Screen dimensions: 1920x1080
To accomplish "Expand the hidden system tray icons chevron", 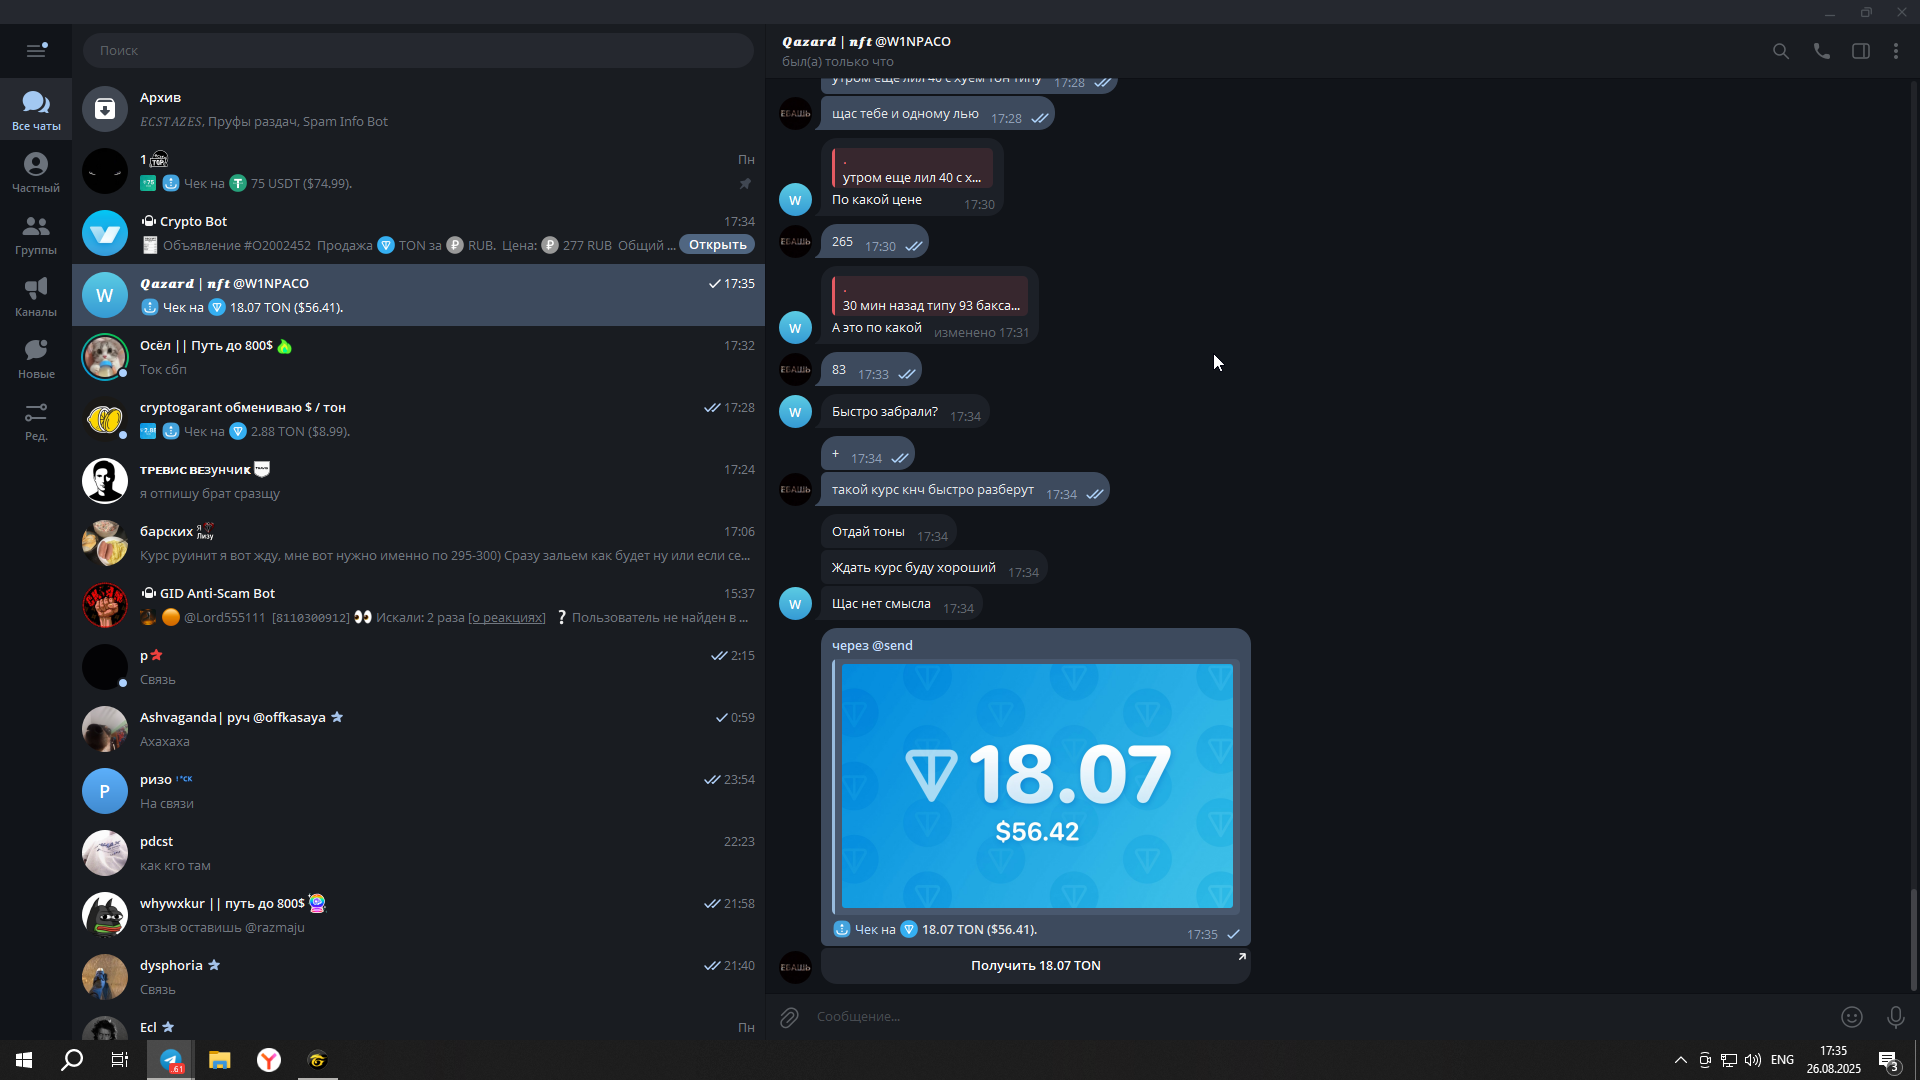I will tap(1680, 1060).
